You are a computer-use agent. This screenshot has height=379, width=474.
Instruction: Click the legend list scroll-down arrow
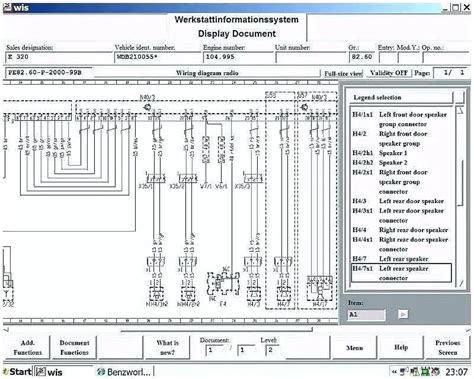click(461, 283)
